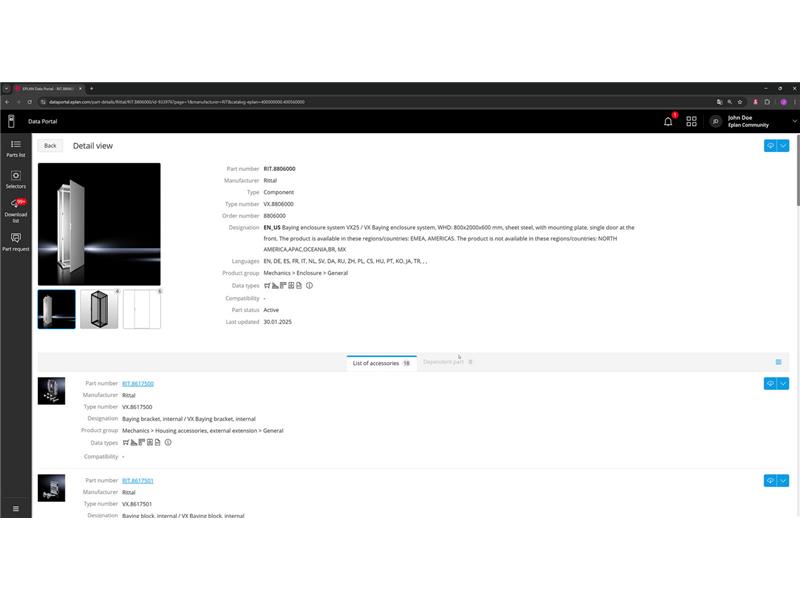The height and width of the screenshot is (600, 800).
Task: Click the type number VX.8806000
Action: (279, 204)
